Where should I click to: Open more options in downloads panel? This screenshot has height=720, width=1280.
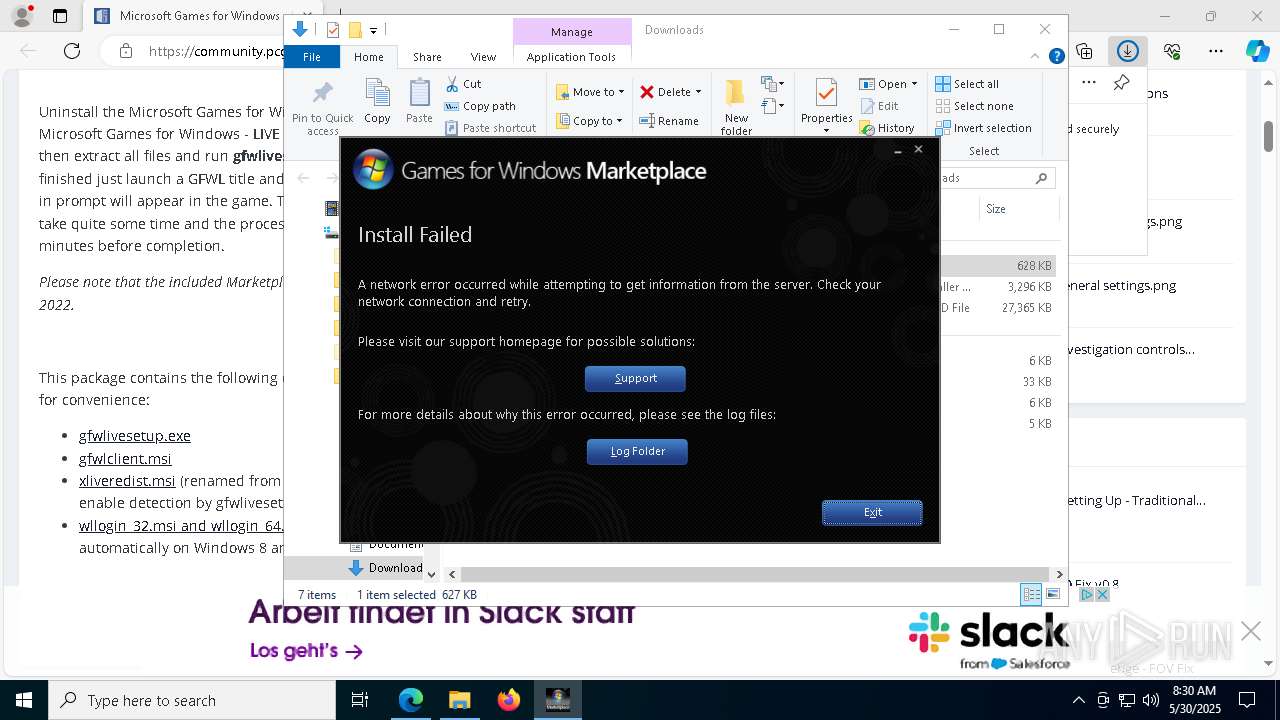(1089, 83)
